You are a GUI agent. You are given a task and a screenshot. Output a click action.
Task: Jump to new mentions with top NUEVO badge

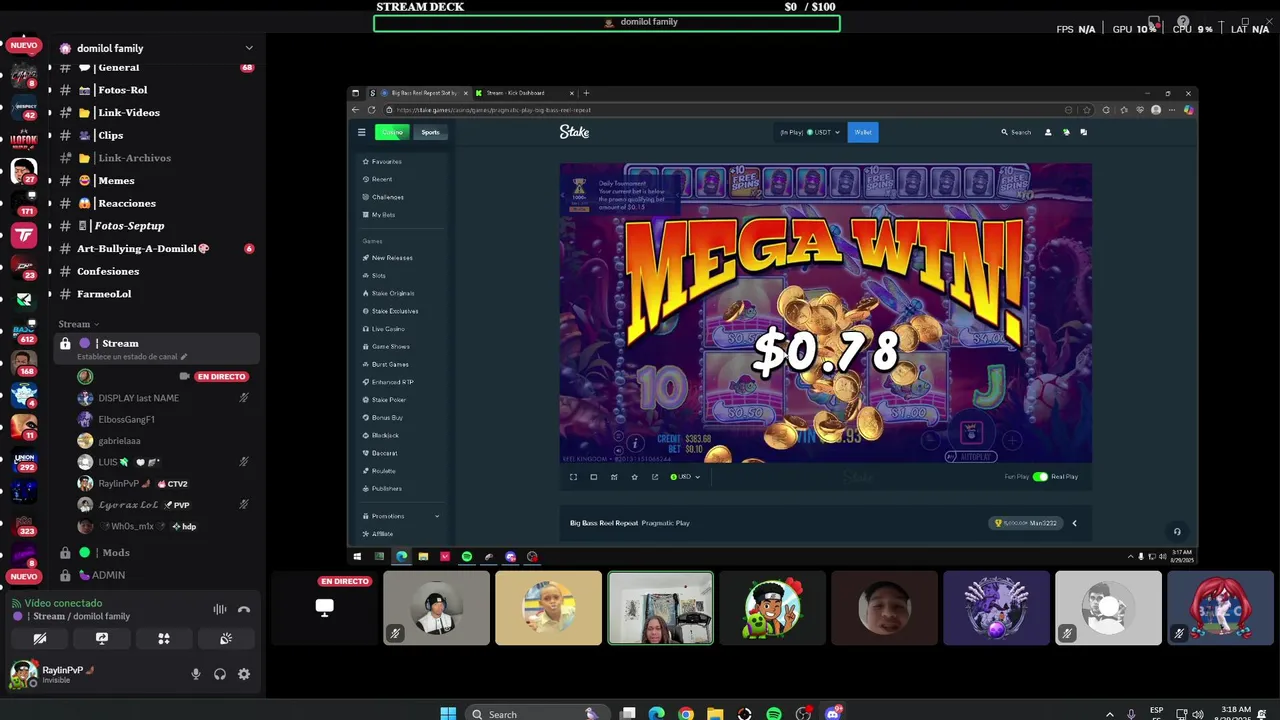click(x=24, y=45)
